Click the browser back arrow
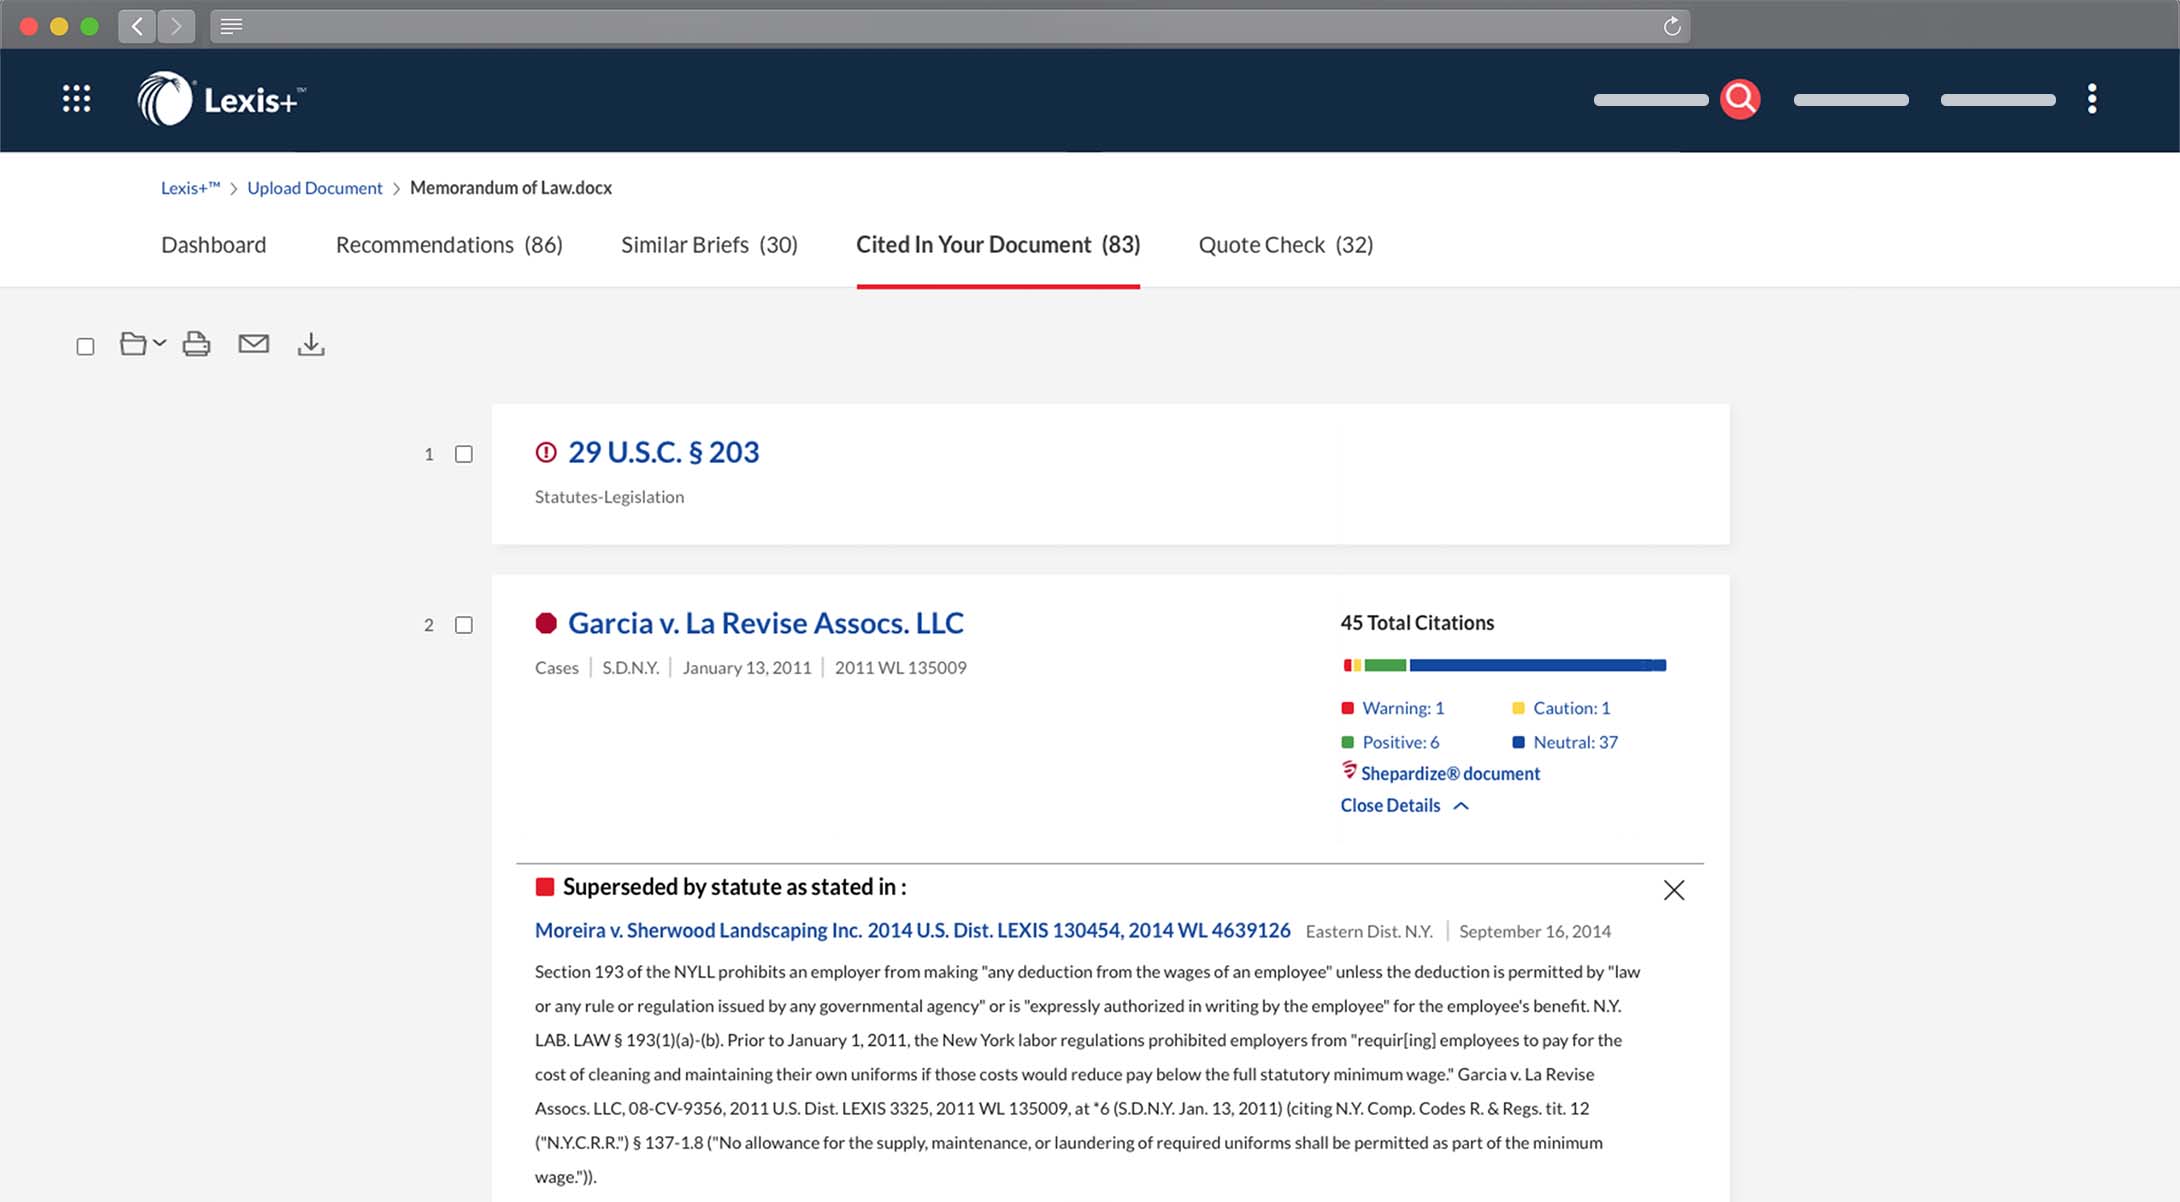 (x=137, y=26)
